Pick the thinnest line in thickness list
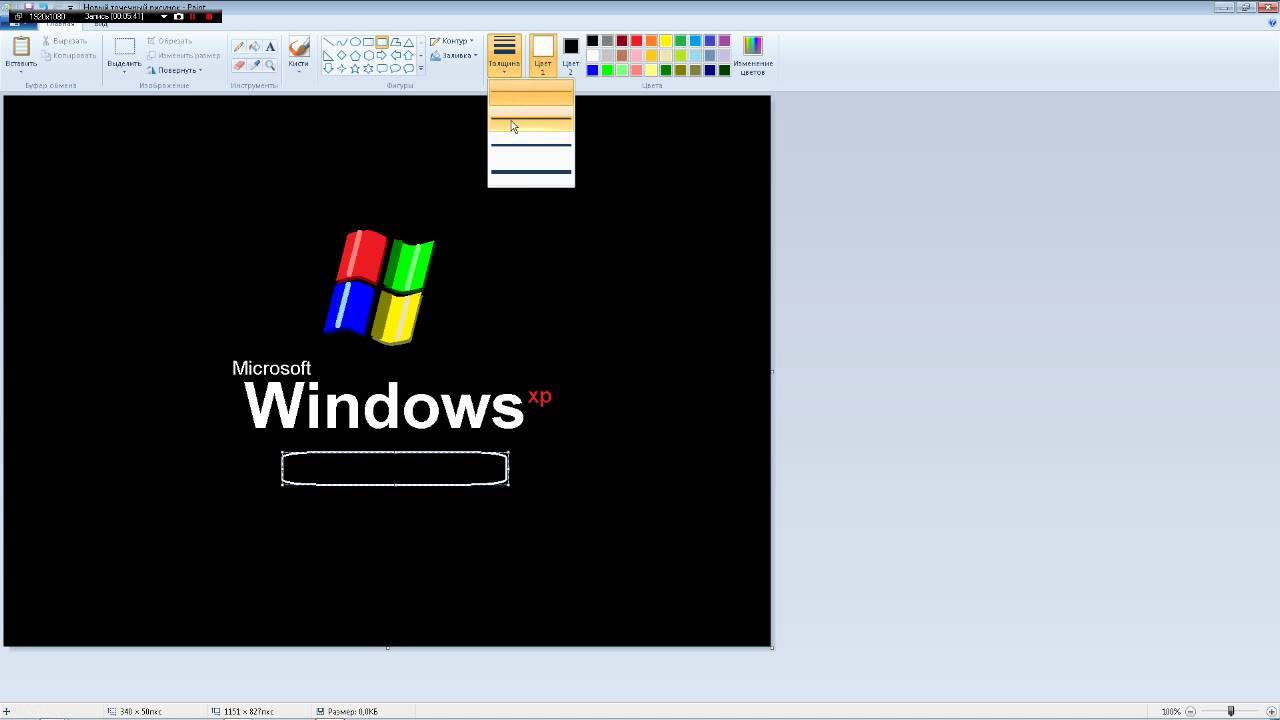Screen dimensions: 1280x720 pos(531,93)
